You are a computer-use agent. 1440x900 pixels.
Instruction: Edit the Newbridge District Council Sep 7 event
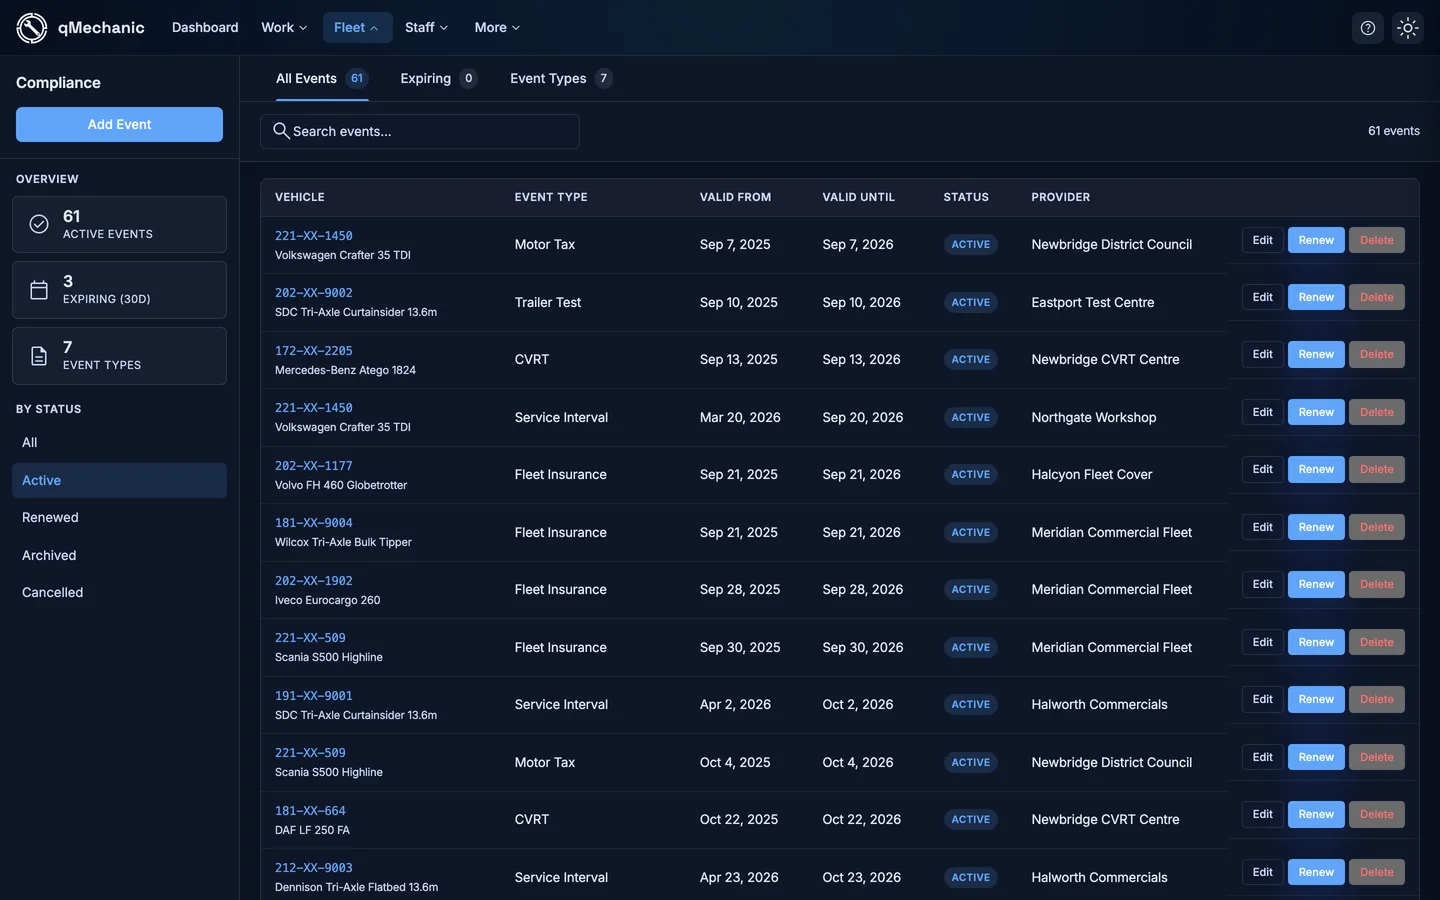[1262, 240]
